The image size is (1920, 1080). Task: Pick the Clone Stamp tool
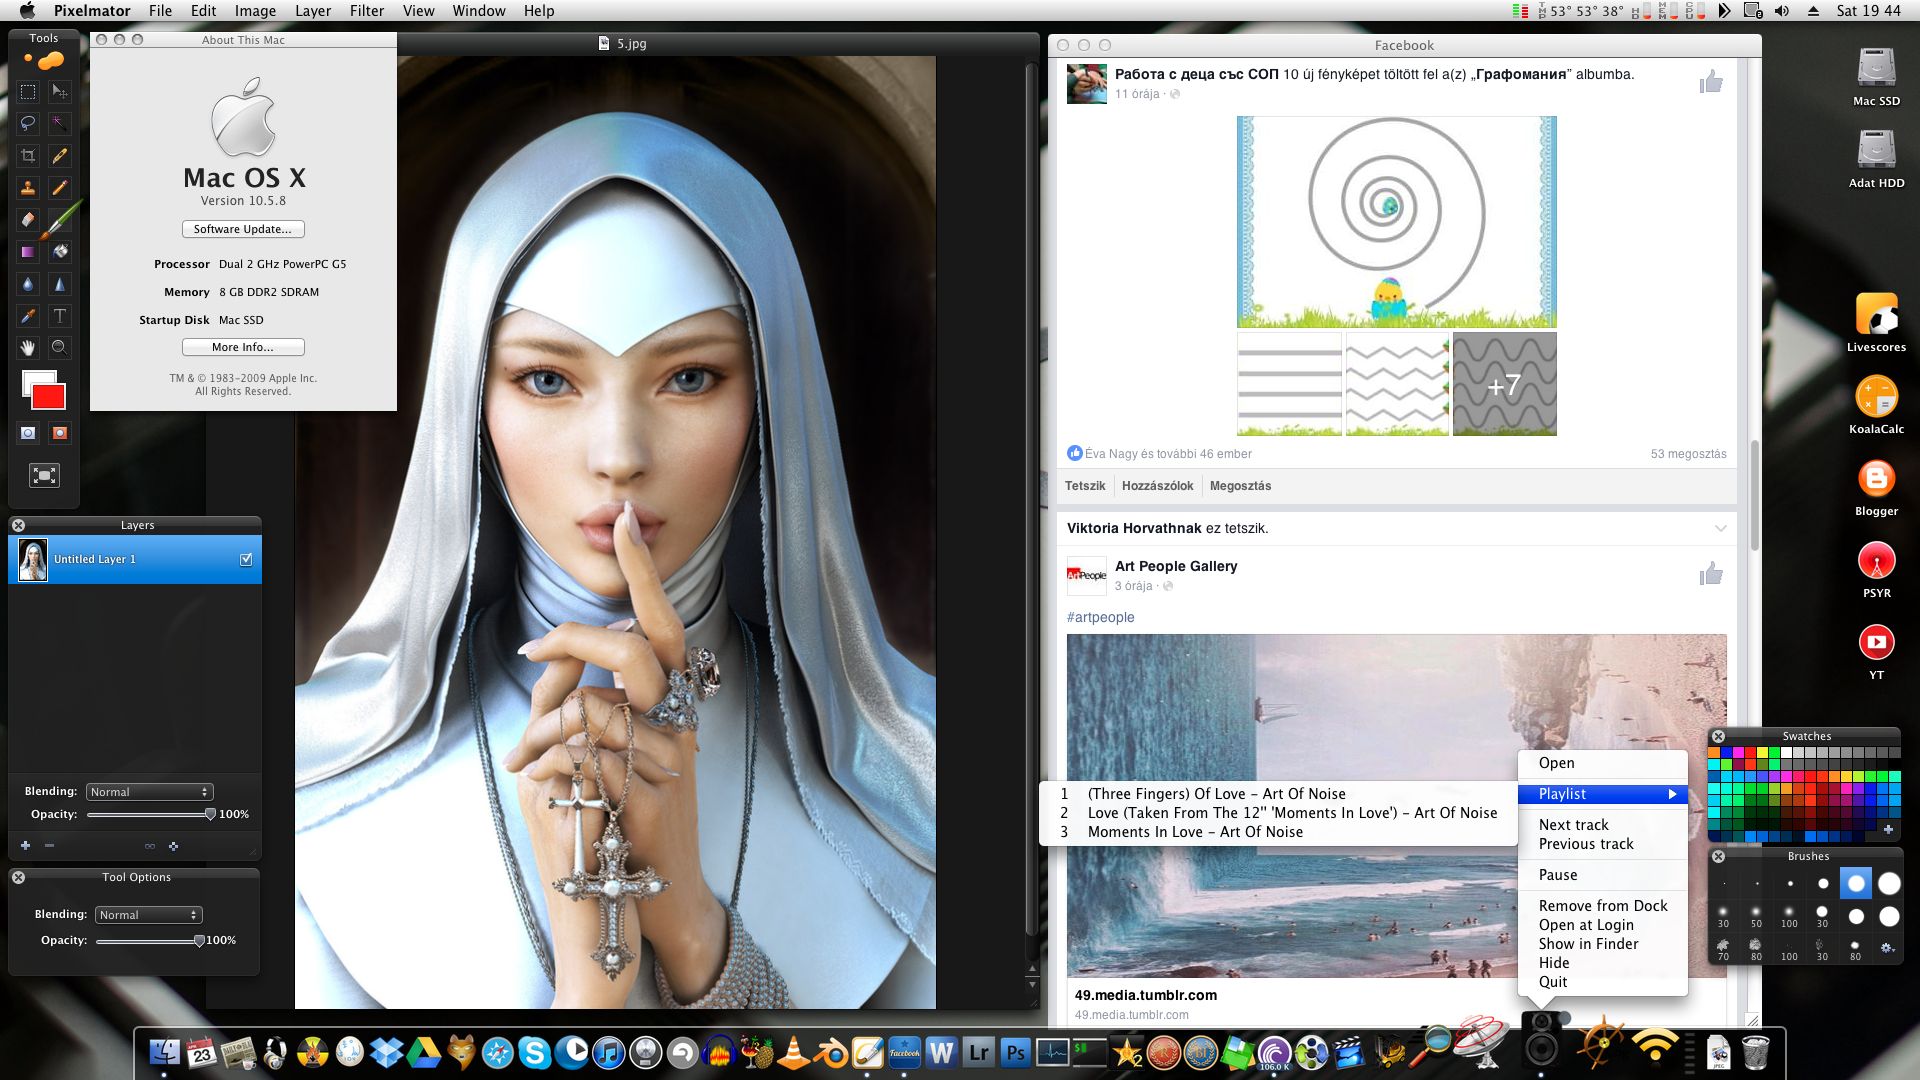pos(28,187)
